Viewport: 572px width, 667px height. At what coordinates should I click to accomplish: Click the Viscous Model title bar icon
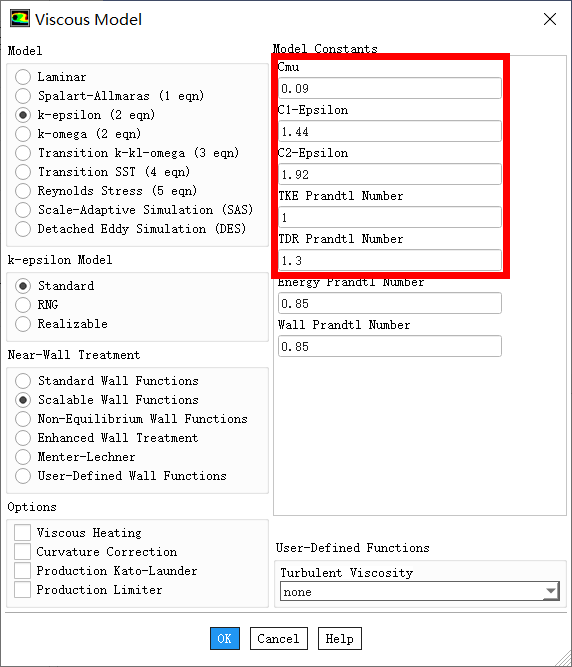tap(20, 19)
